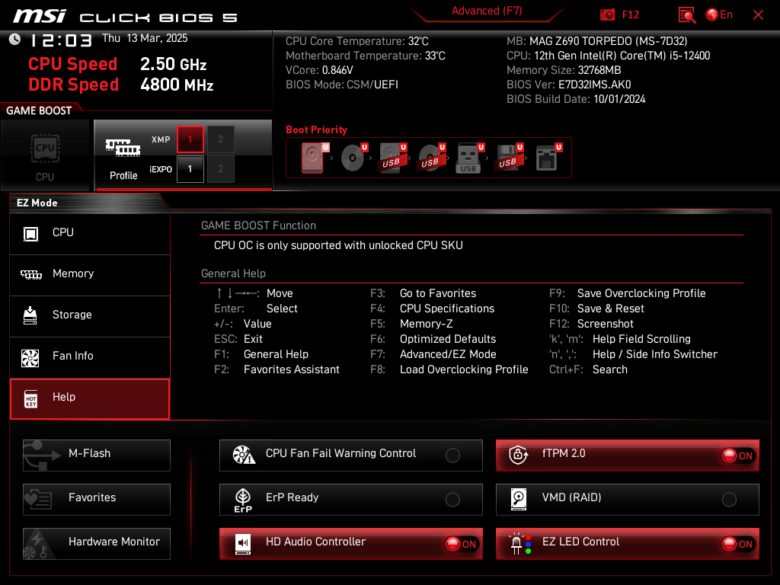Click the Storage sidebar drive icon
The image size is (780, 585).
pos(30,315)
